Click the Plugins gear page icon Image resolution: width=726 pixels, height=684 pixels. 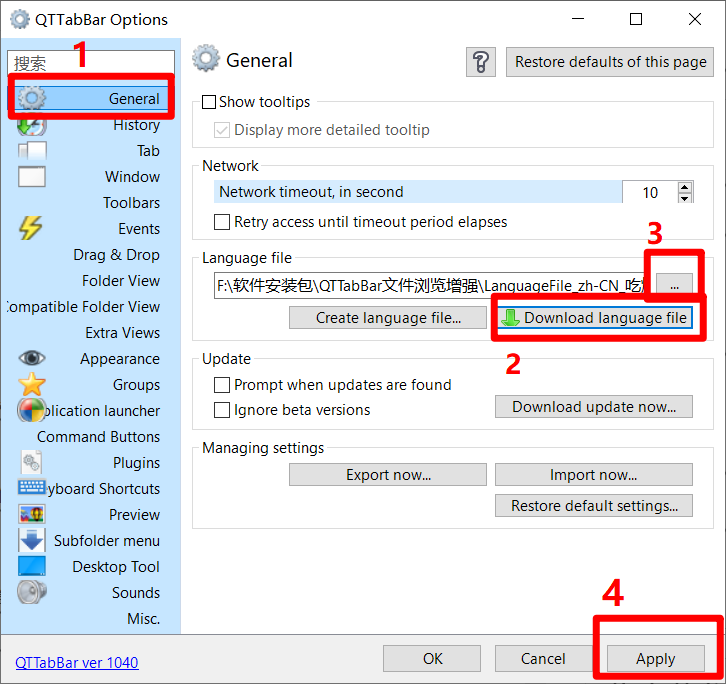tap(31, 462)
